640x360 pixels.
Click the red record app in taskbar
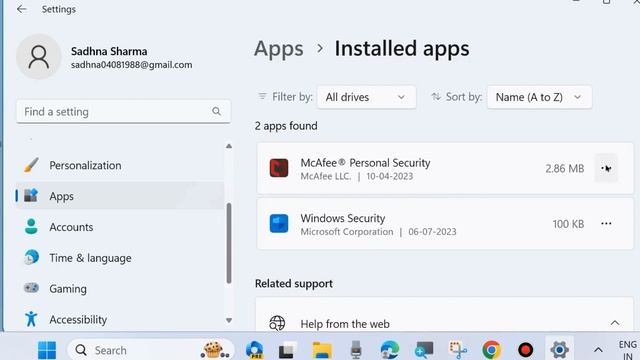tap(525, 350)
